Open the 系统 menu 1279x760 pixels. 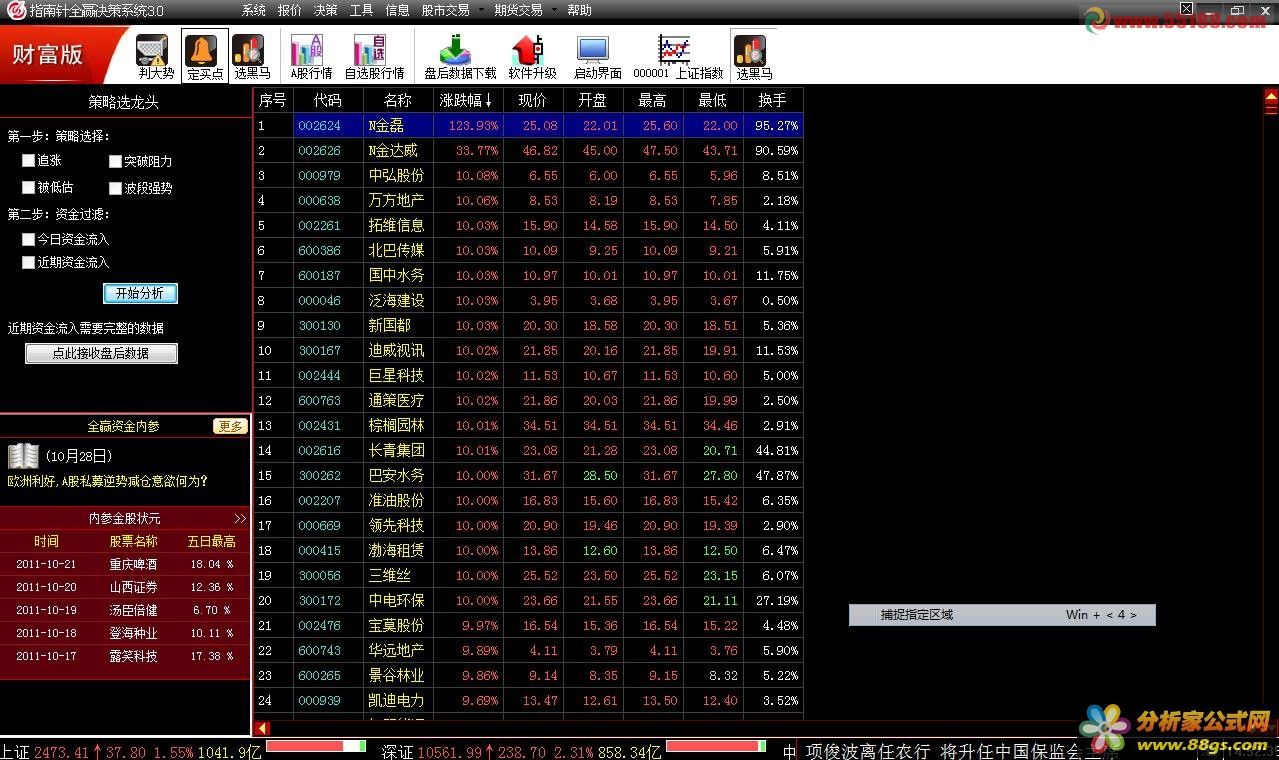point(254,10)
